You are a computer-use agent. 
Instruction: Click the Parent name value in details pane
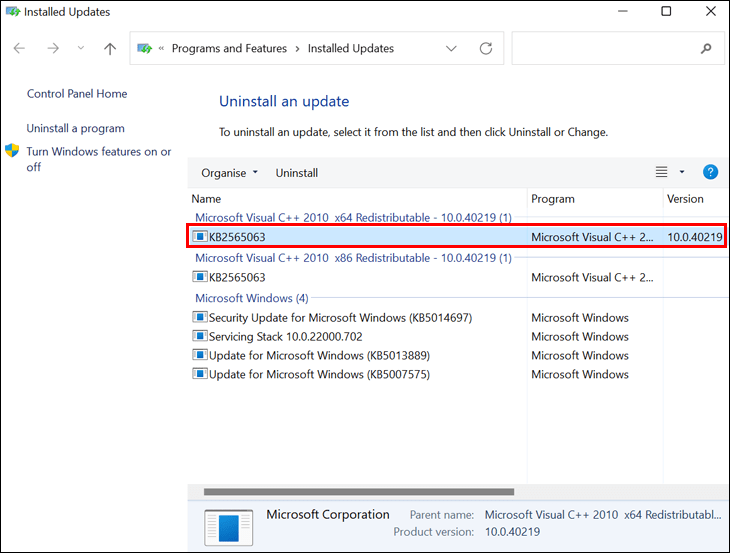click(x=603, y=515)
